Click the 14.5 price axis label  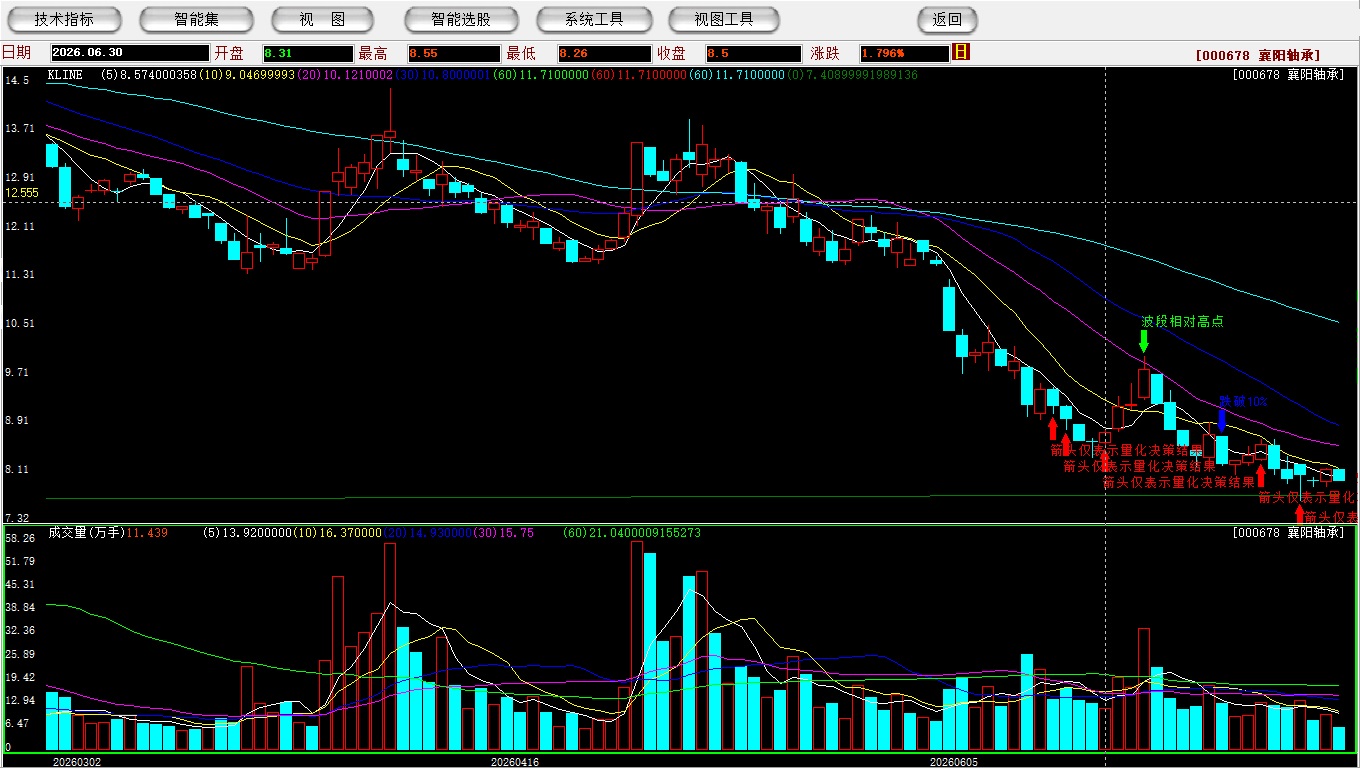(17, 80)
